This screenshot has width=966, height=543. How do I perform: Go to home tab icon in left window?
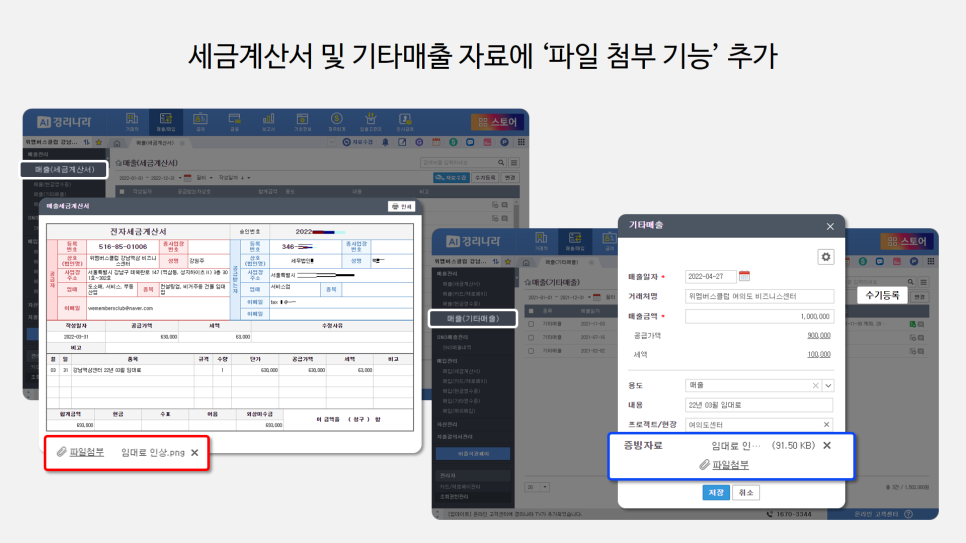[x=116, y=143]
